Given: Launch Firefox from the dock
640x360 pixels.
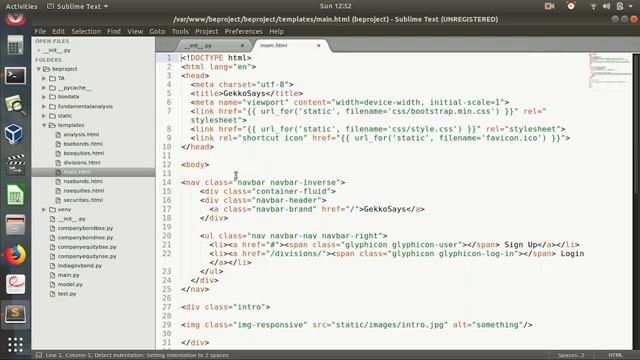Looking at the screenshot, I should (15, 255).
